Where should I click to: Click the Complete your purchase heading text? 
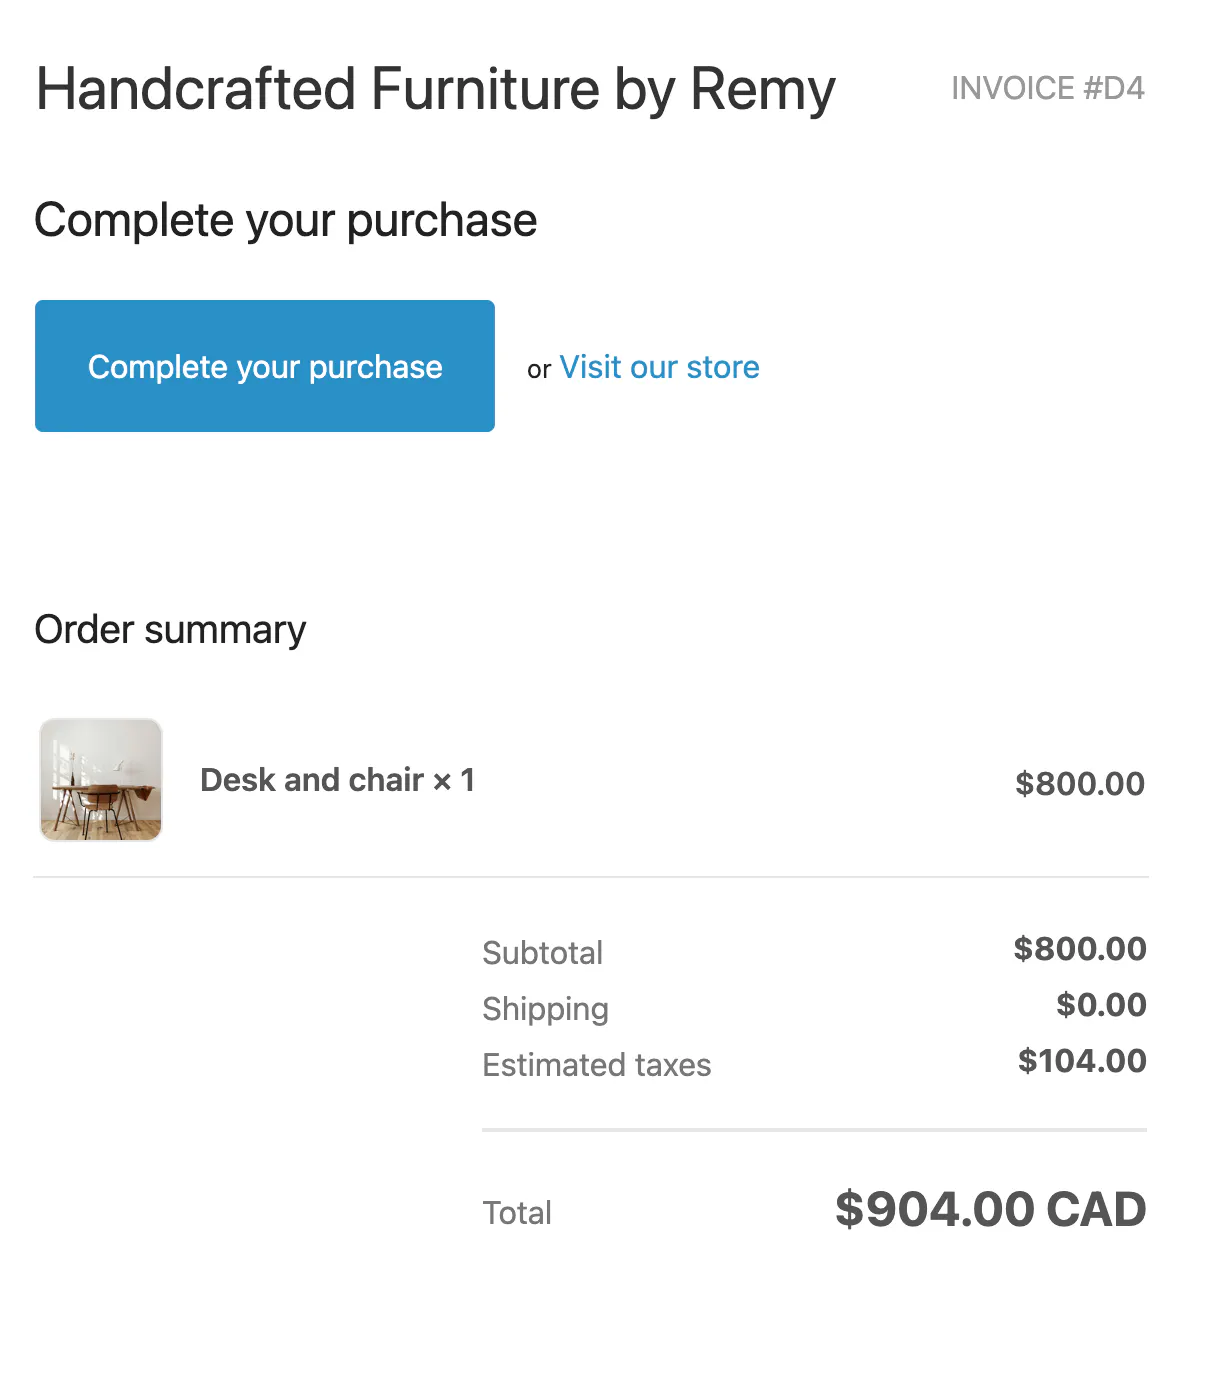click(x=285, y=220)
